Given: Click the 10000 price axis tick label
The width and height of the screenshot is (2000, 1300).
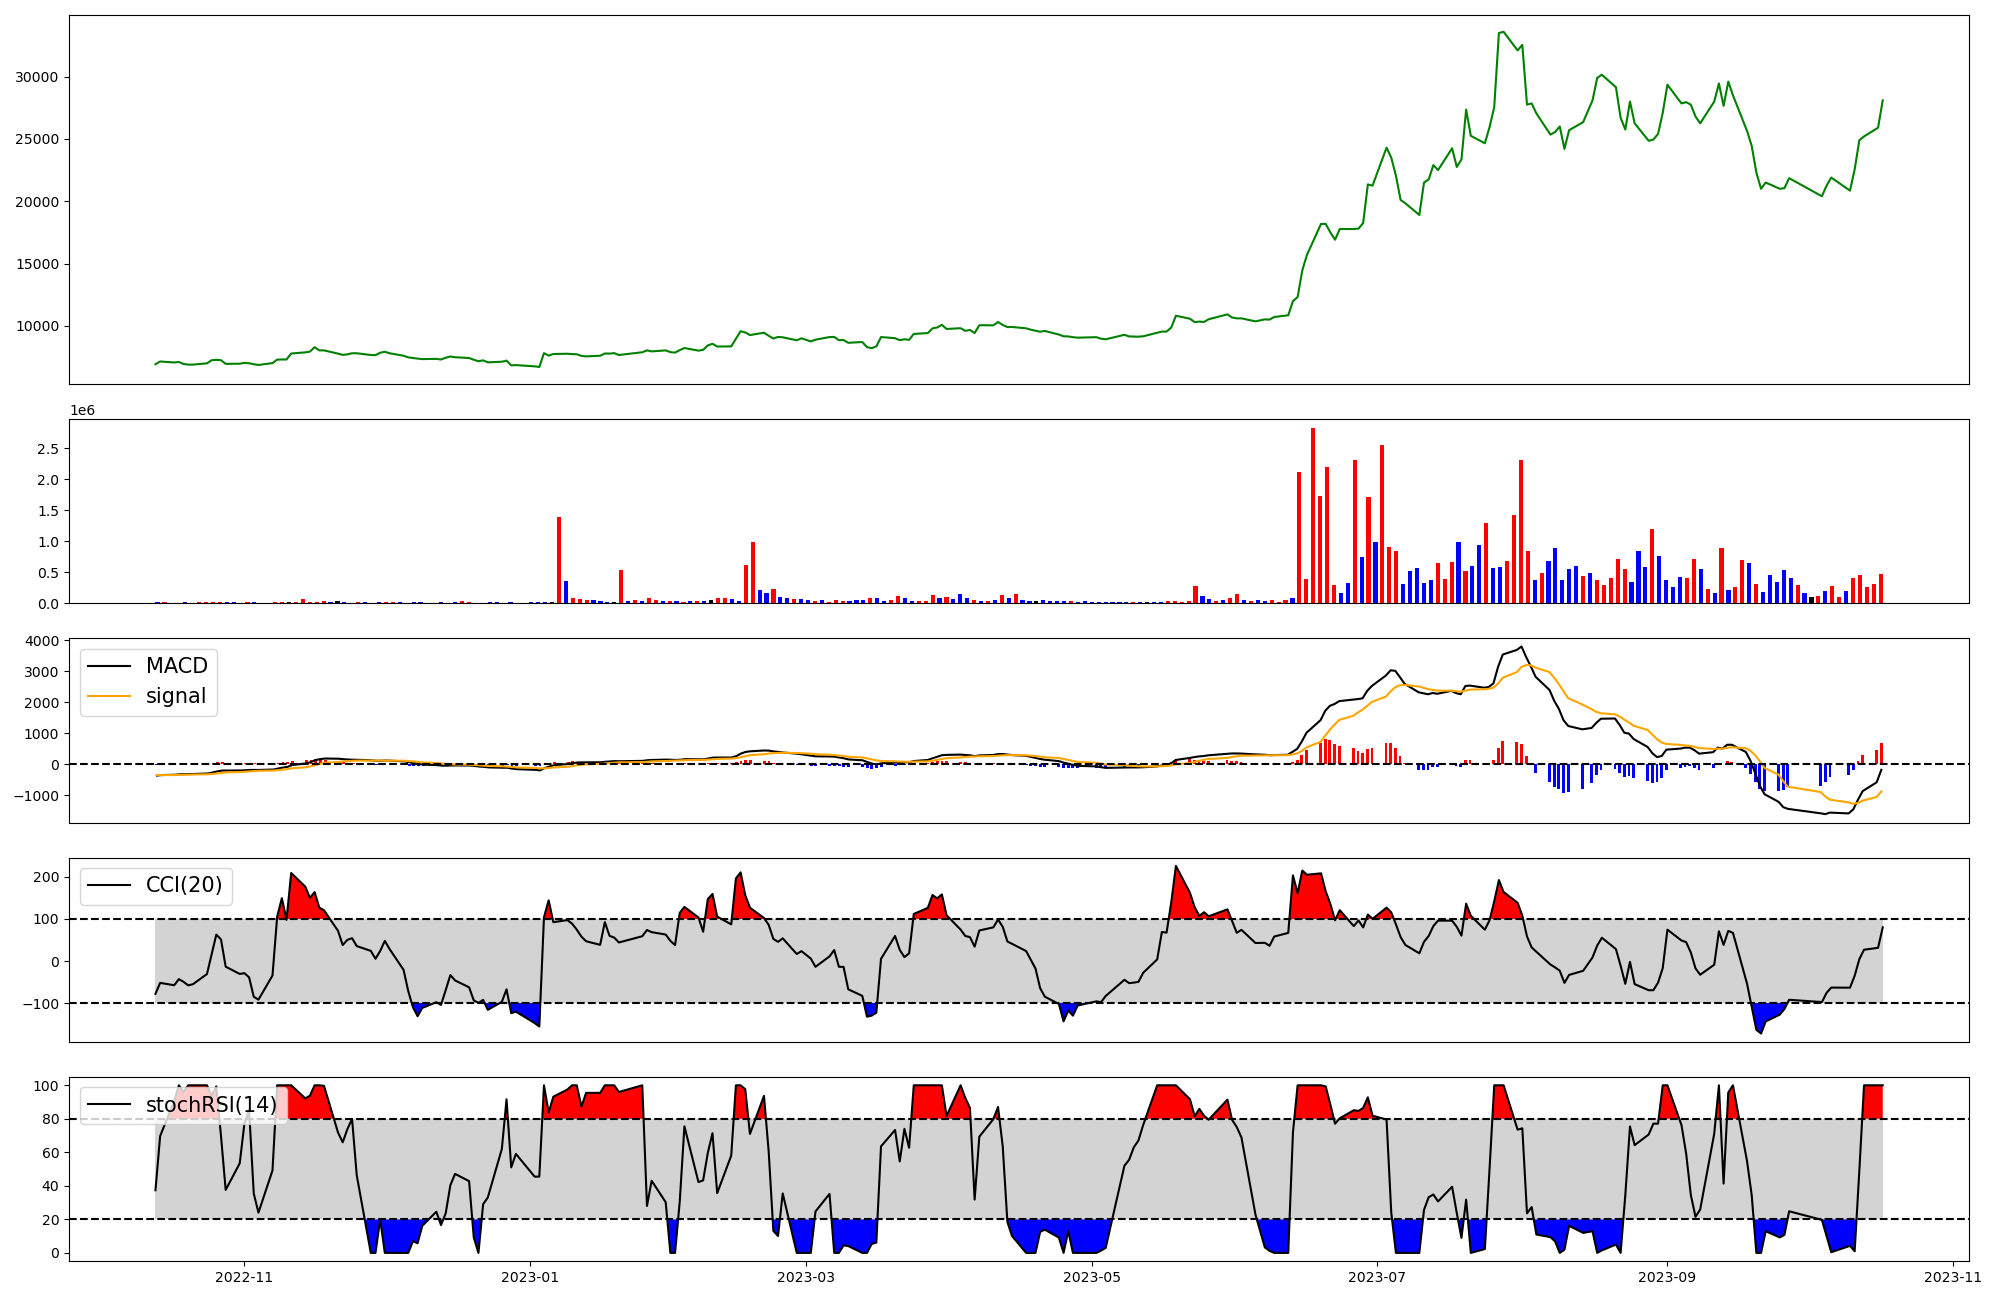Looking at the screenshot, I should [37, 326].
